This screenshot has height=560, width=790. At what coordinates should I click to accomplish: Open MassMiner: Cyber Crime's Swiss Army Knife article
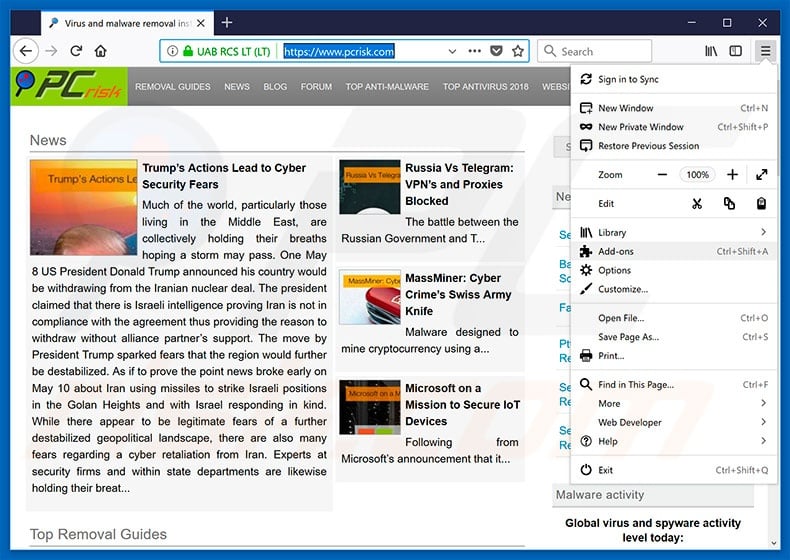click(458, 294)
